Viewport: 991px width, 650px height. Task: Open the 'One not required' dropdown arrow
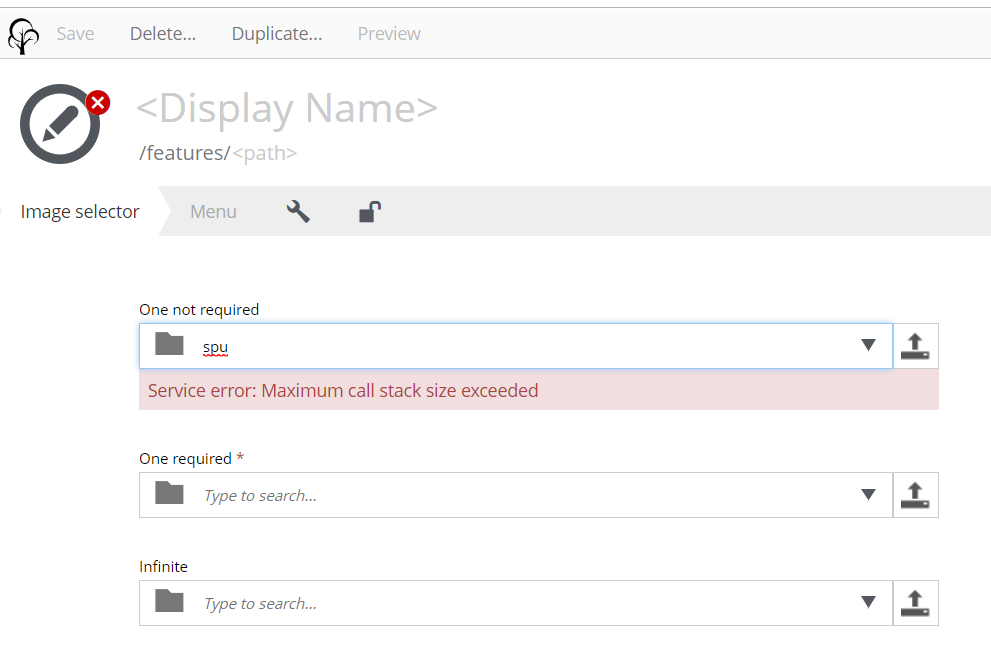867,345
